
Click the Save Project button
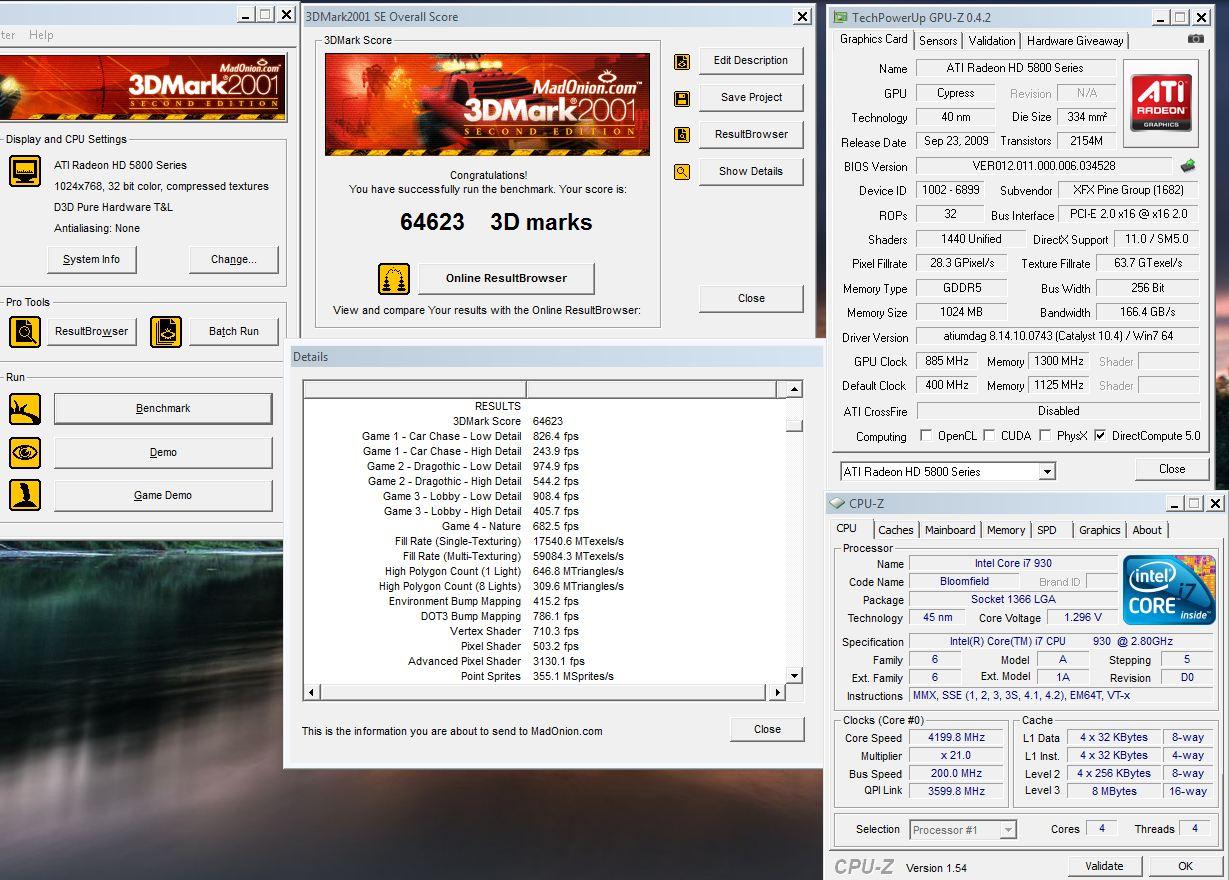tap(750, 97)
